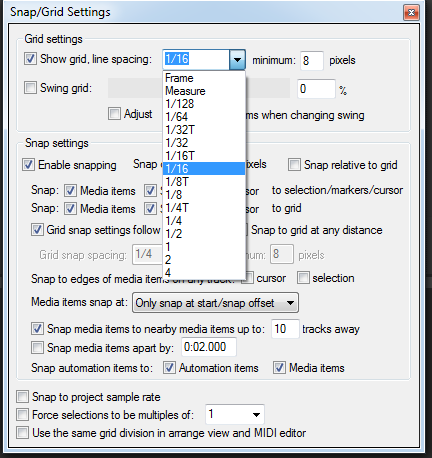Click the snap apart time field 0:02.000

click(x=209, y=347)
